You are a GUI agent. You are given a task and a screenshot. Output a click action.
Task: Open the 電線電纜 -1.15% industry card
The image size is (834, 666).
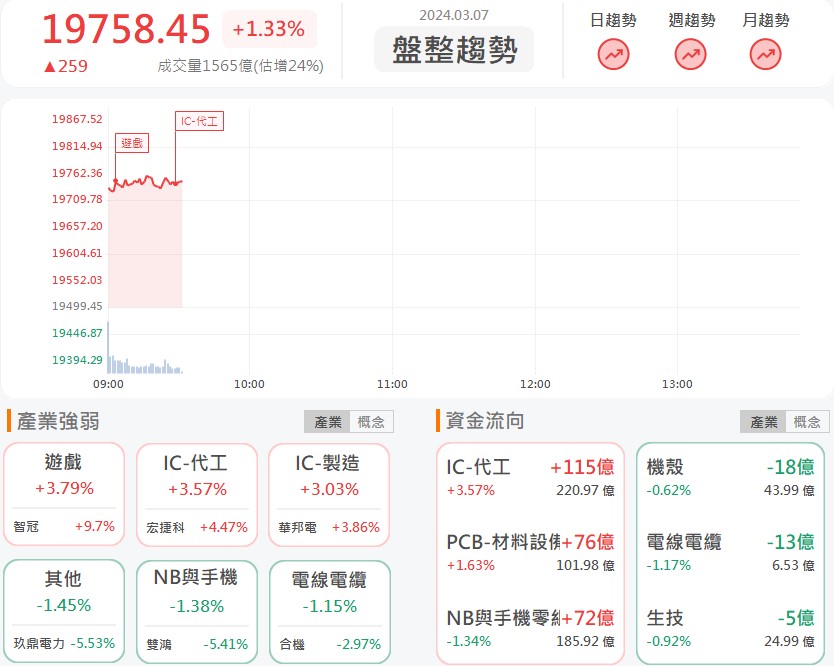[330, 612]
